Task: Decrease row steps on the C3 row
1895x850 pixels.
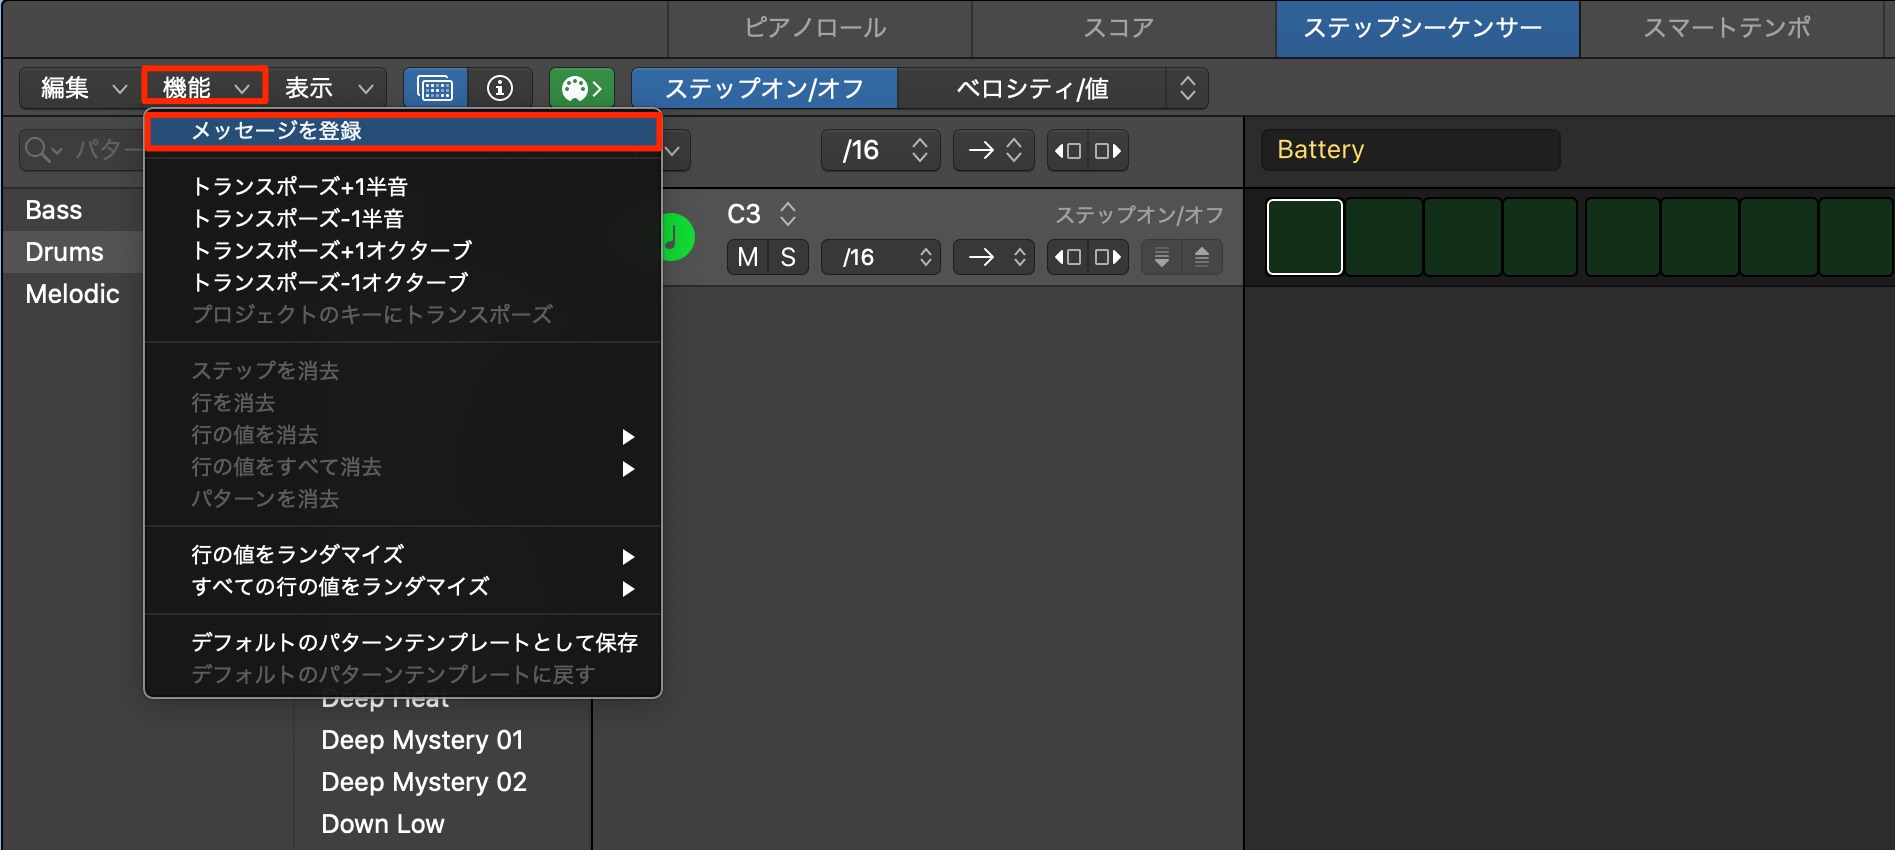Action: (x=1068, y=257)
